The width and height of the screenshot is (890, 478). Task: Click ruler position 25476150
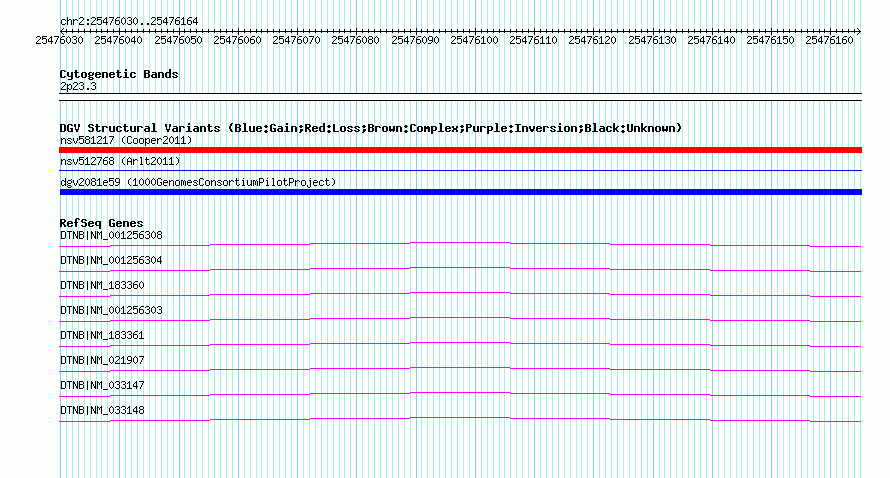click(x=770, y=40)
